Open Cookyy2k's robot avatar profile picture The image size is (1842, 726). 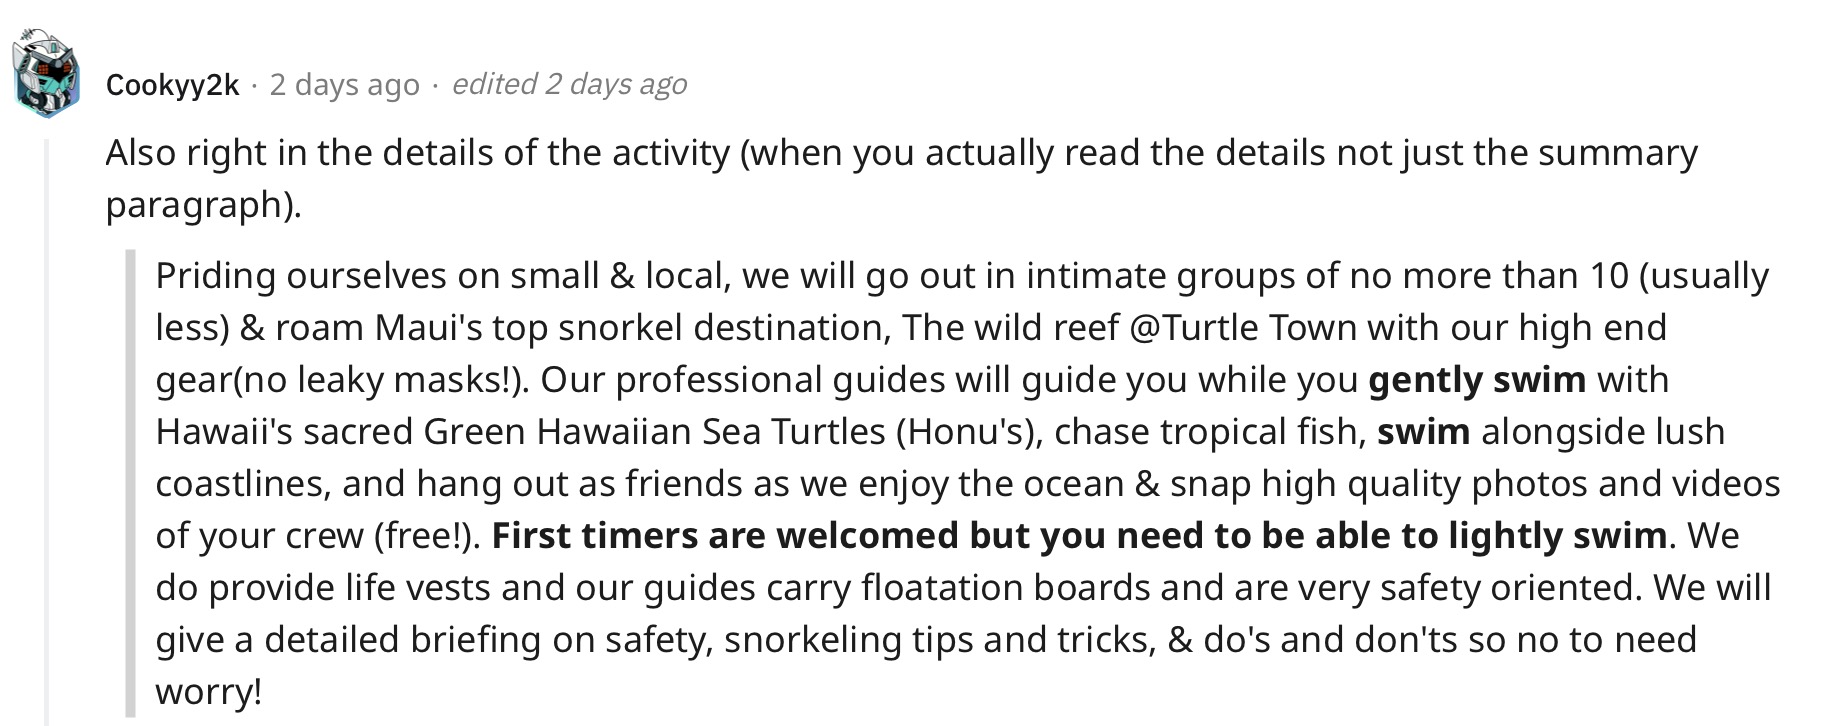coord(46,73)
